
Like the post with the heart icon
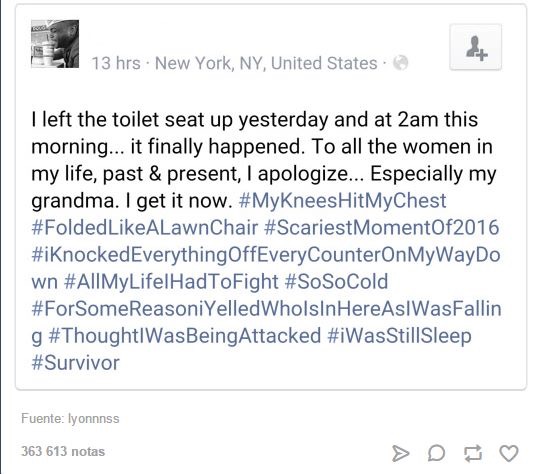pos(509,453)
